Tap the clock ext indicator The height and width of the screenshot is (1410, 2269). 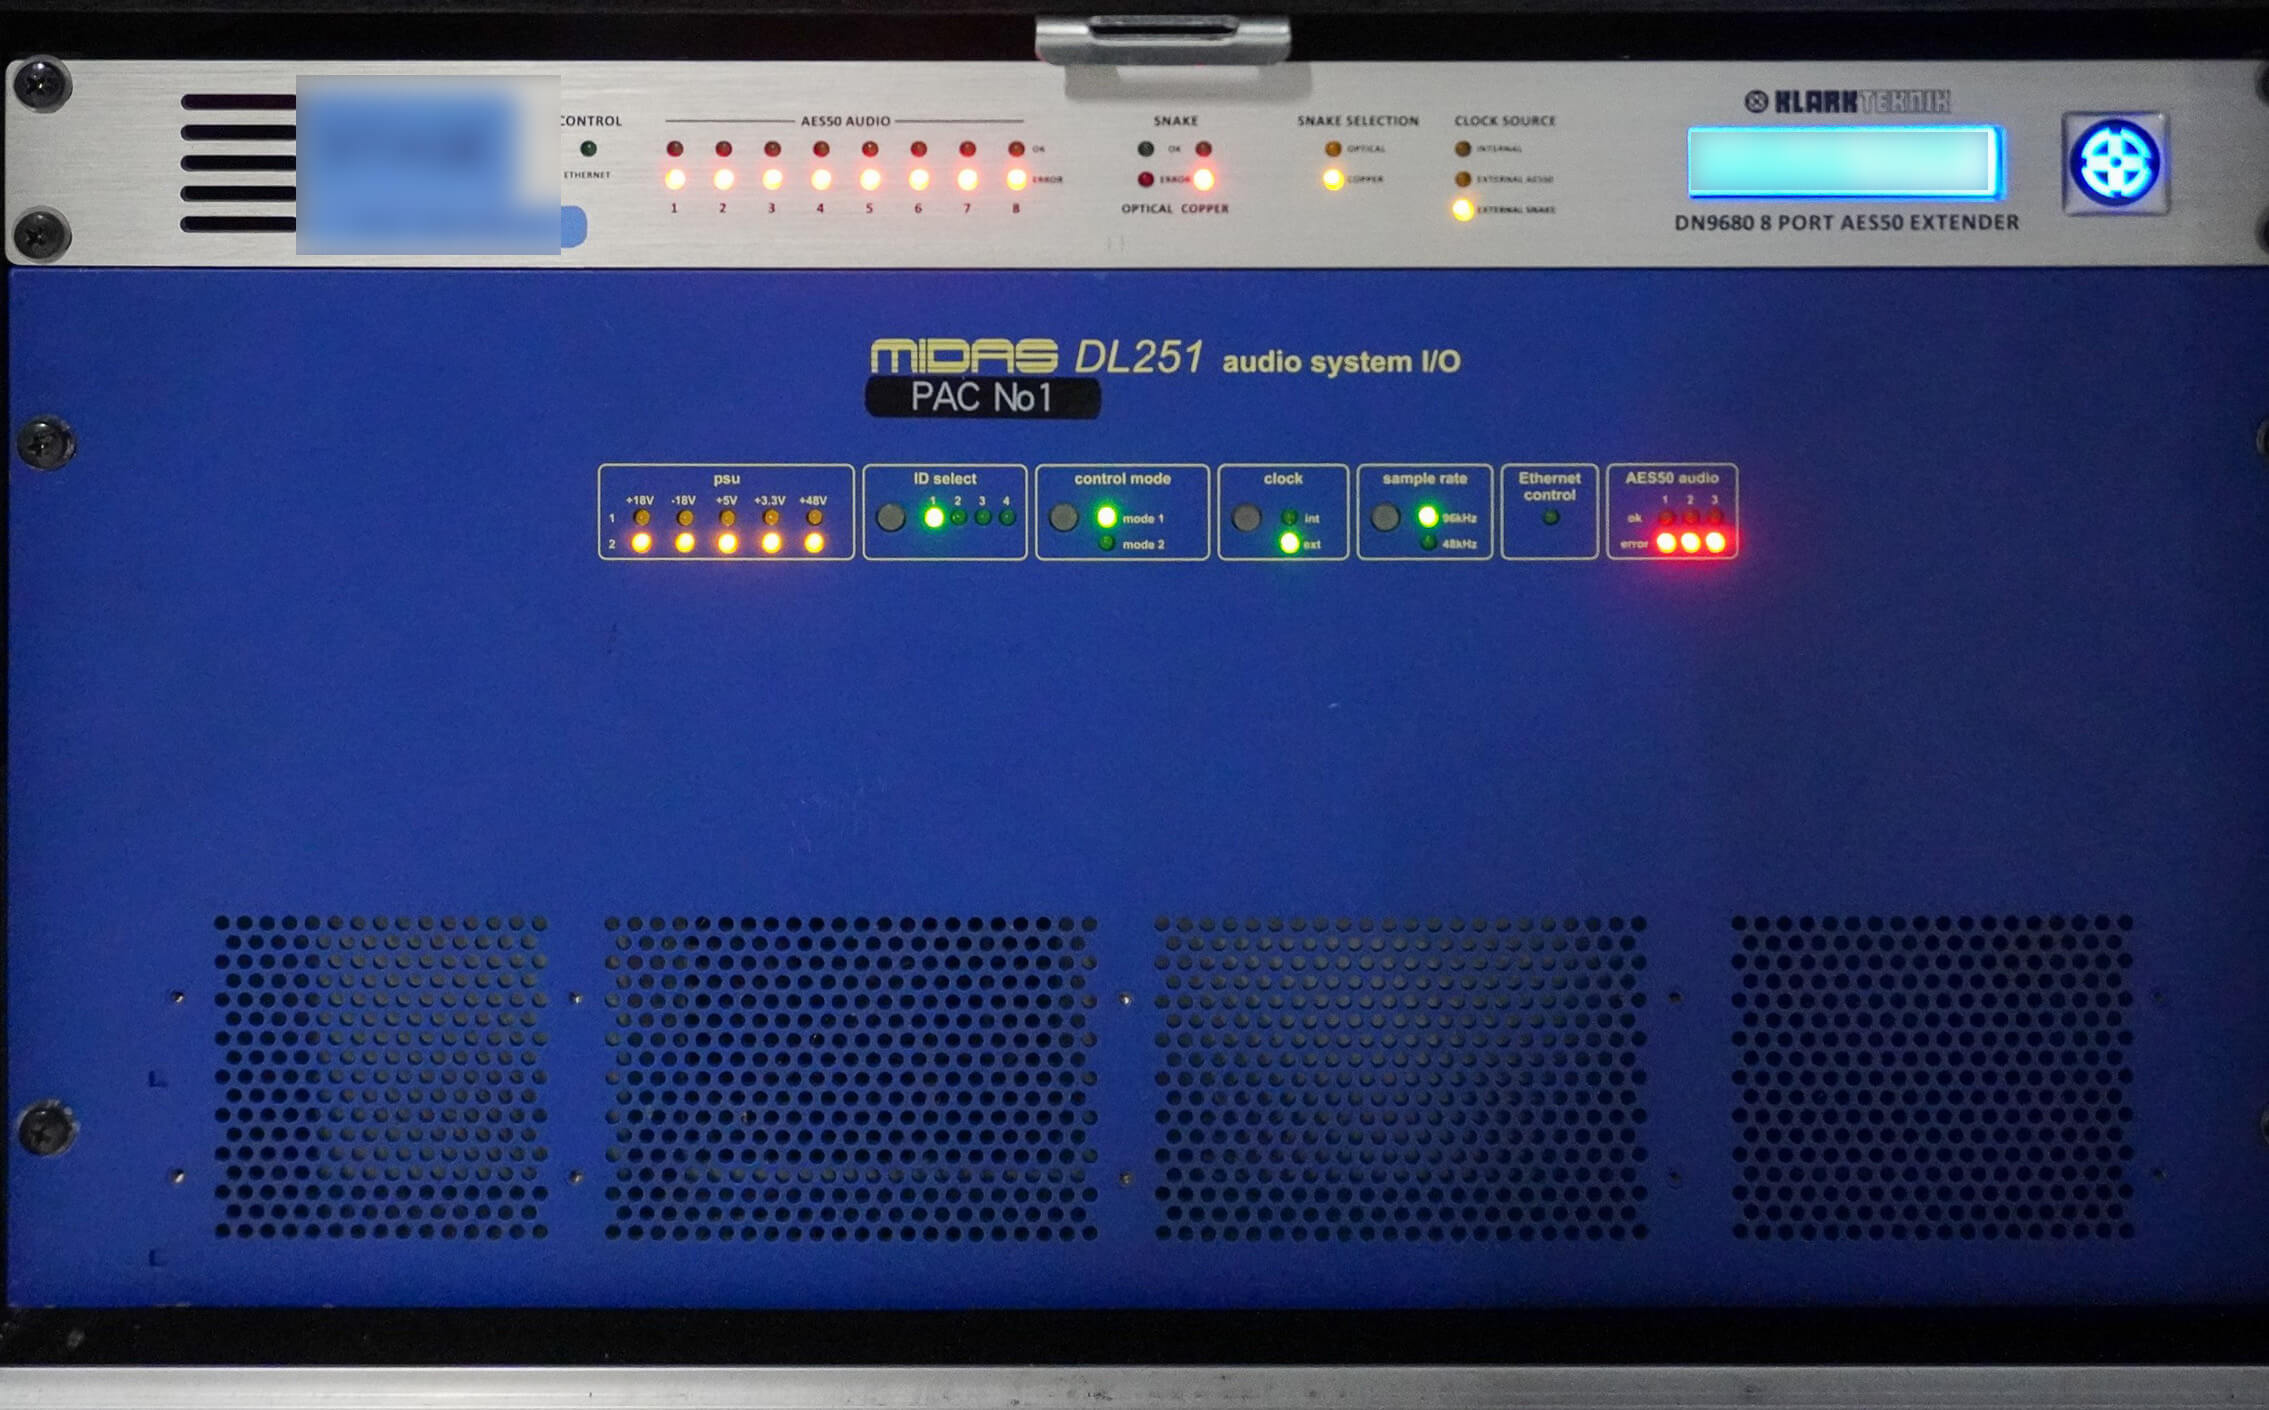[1290, 543]
